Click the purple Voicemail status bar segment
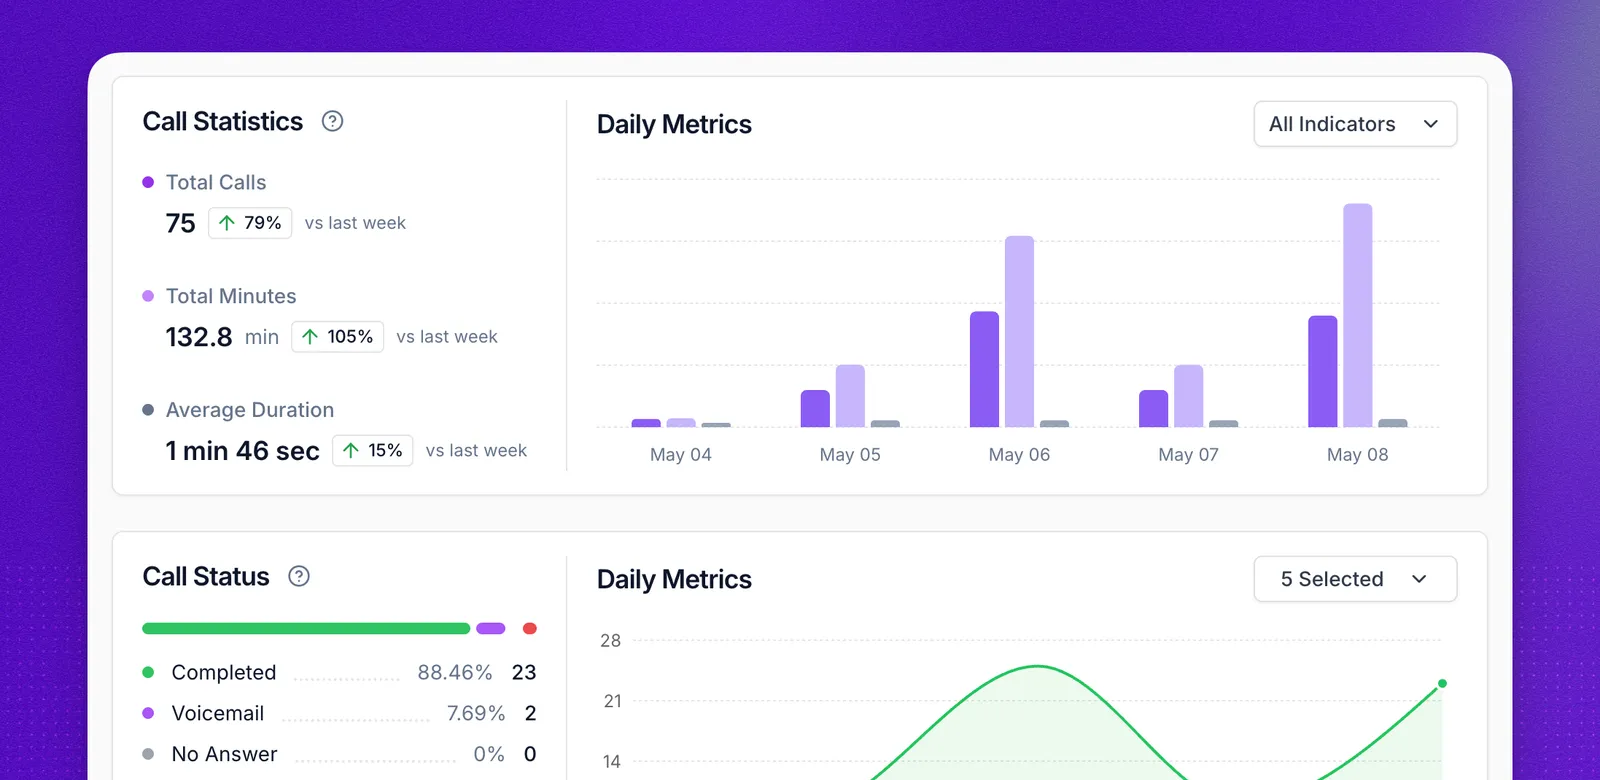Screen dimensions: 1600x780 pos(491,628)
